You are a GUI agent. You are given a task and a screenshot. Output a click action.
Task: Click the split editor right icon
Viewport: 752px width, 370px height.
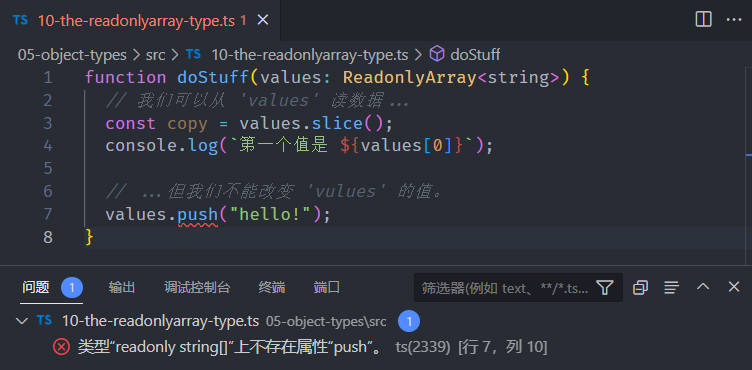pyautogui.click(x=703, y=20)
